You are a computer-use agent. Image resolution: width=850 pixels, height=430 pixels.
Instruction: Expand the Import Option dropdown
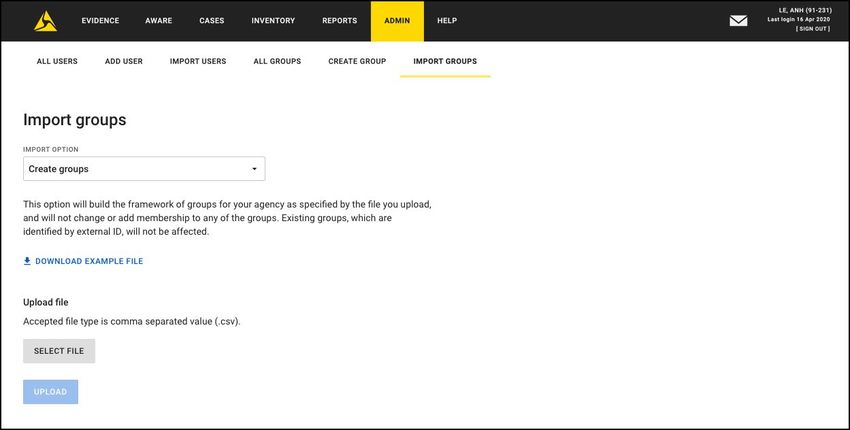coord(144,169)
